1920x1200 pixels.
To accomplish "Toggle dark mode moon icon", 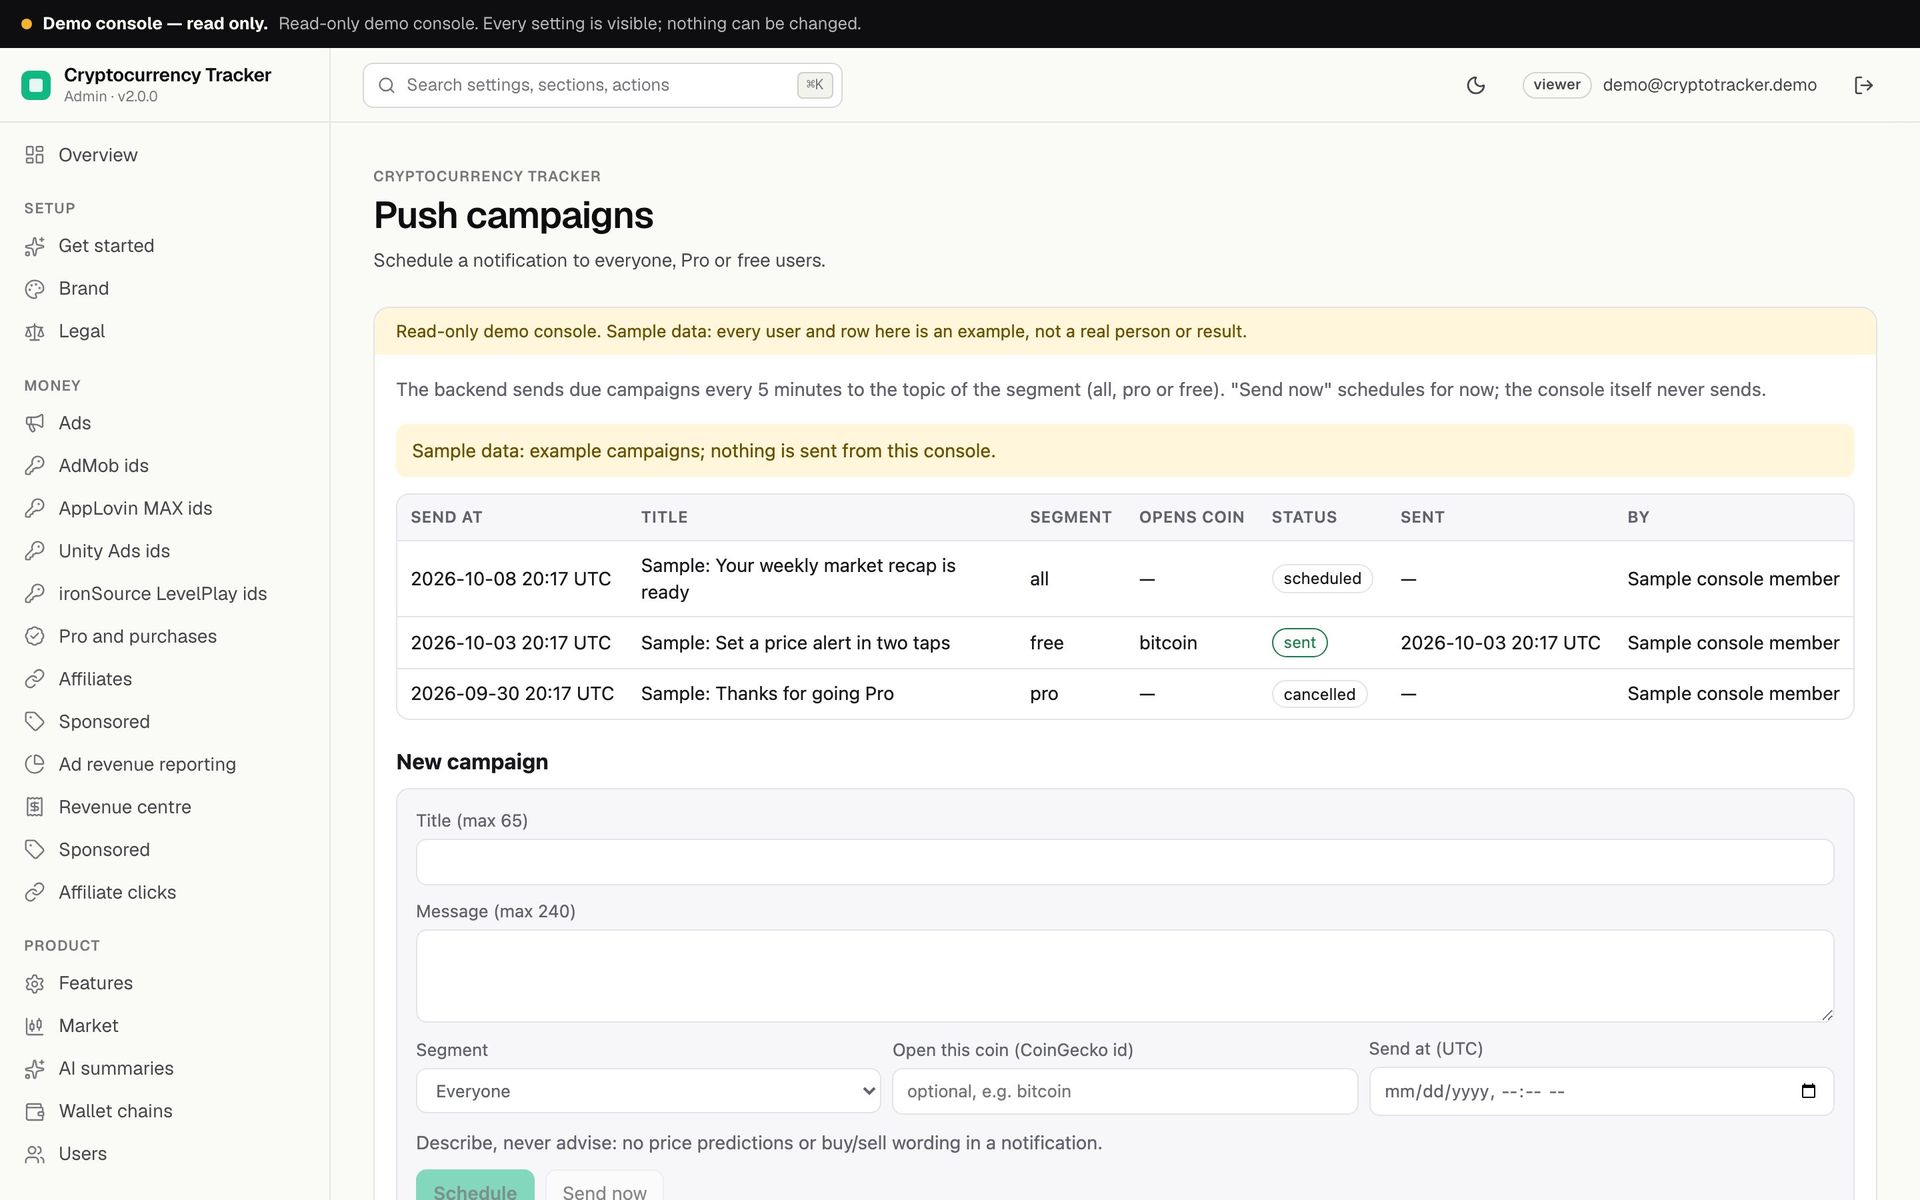I will (1475, 85).
